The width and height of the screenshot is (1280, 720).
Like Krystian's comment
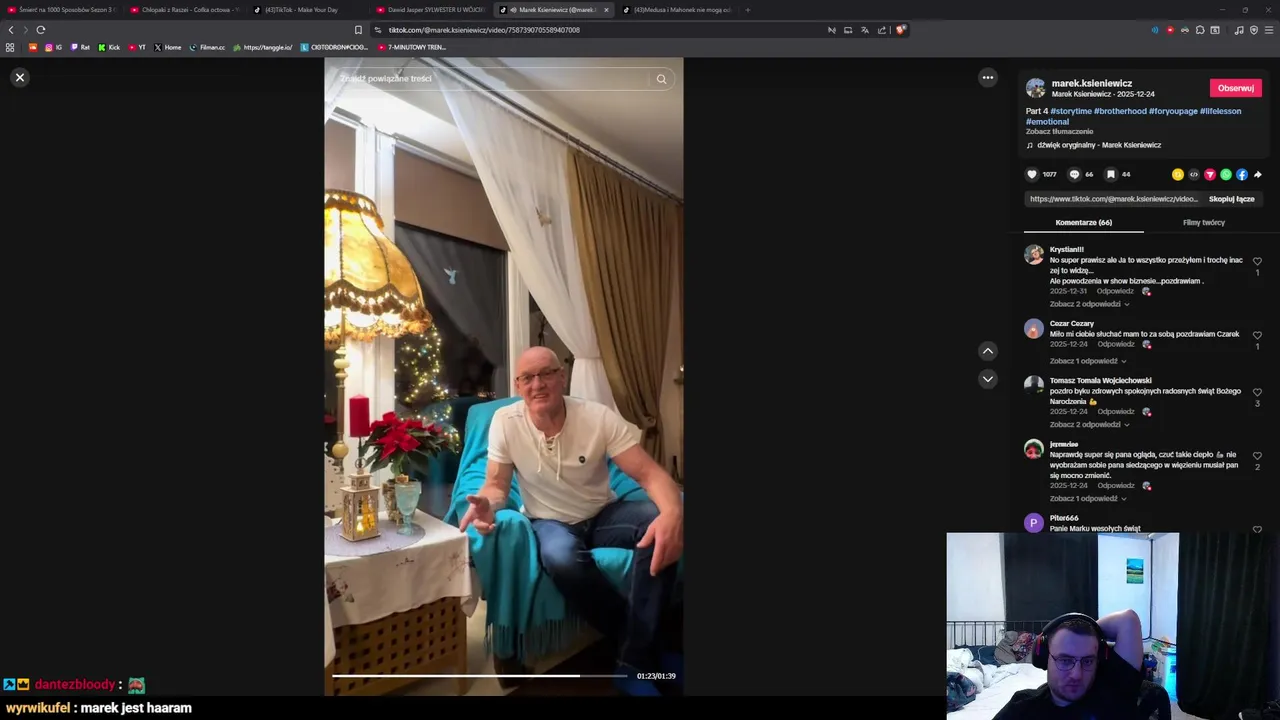tap(1257, 261)
